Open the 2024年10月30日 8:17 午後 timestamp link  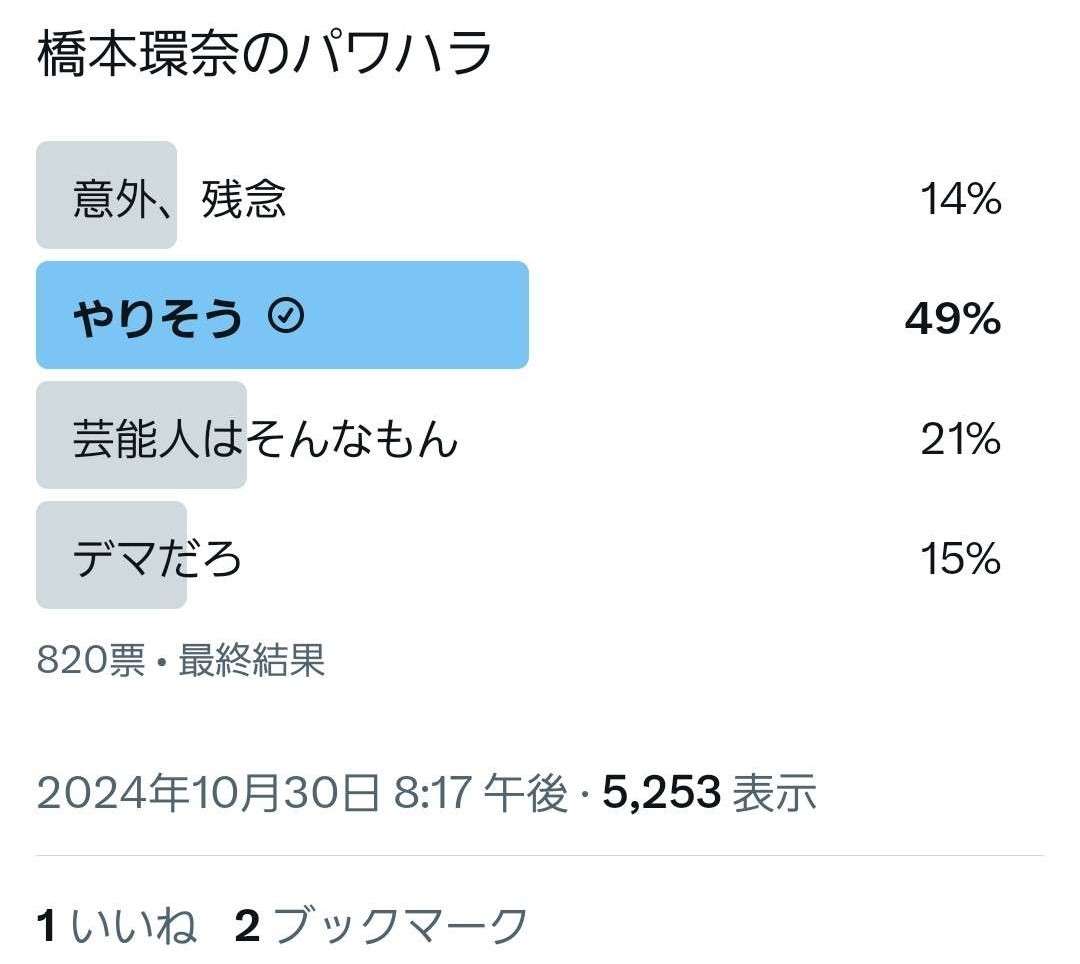tap(302, 793)
